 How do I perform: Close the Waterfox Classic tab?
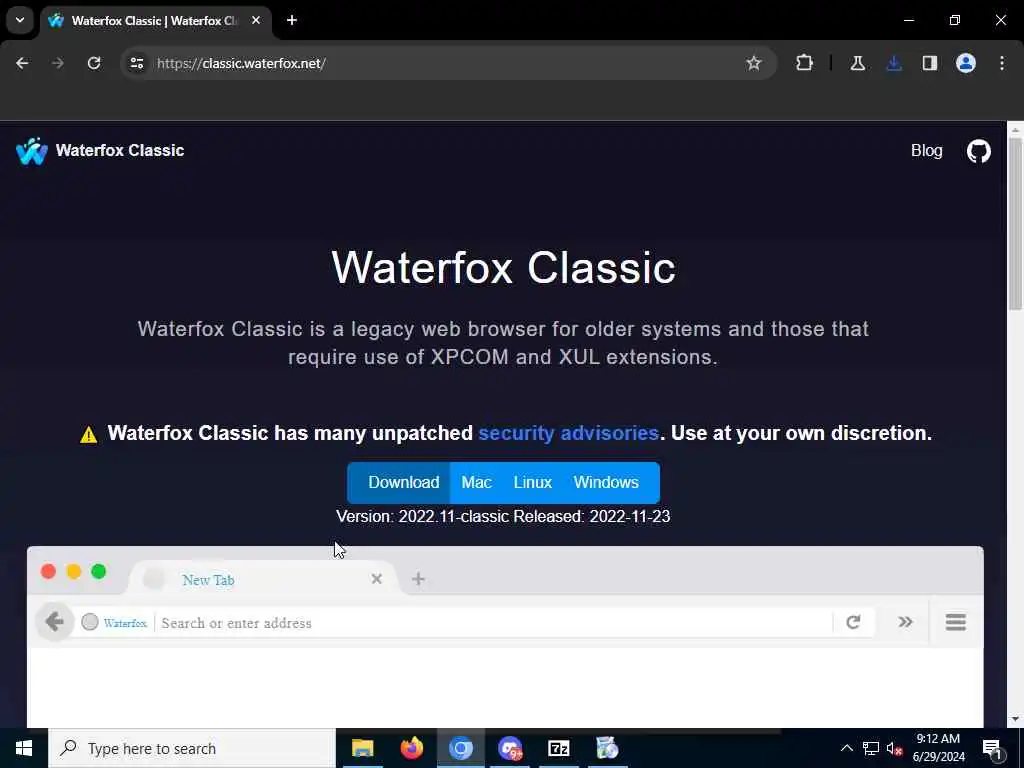point(256,20)
